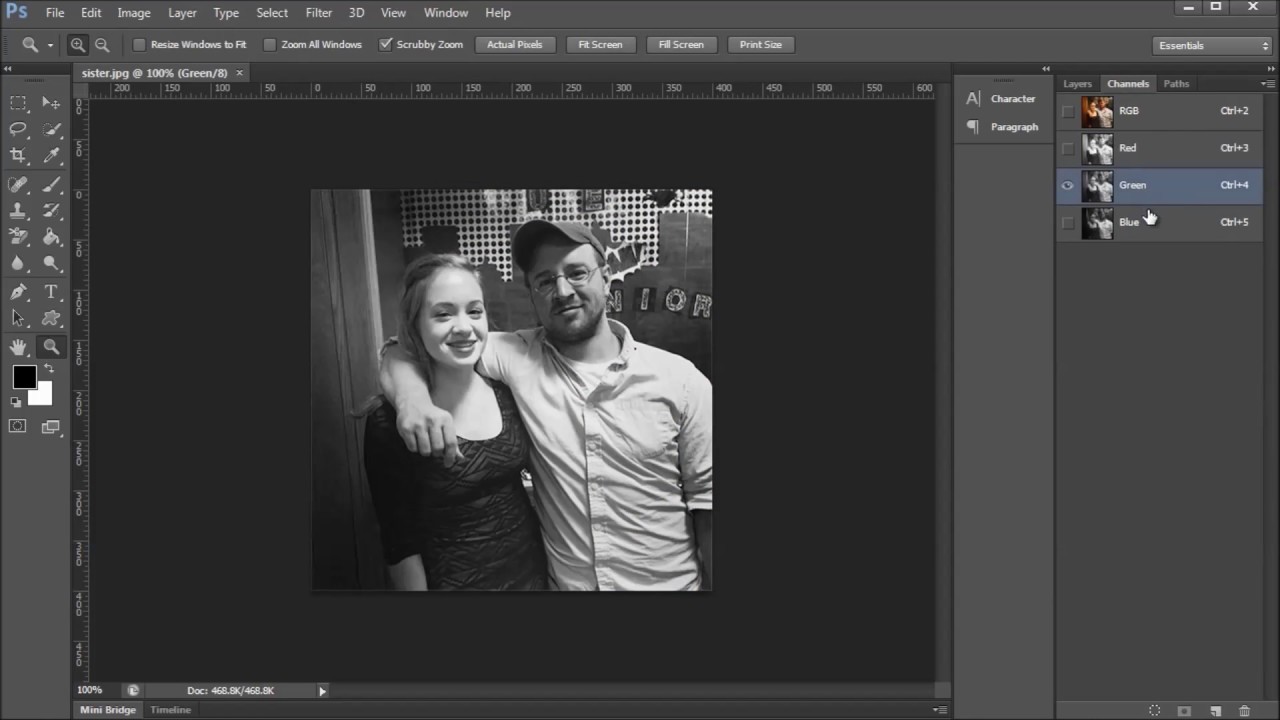Select the Horizontal Type tool
1280x720 pixels.
pyautogui.click(x=51, y=292)
